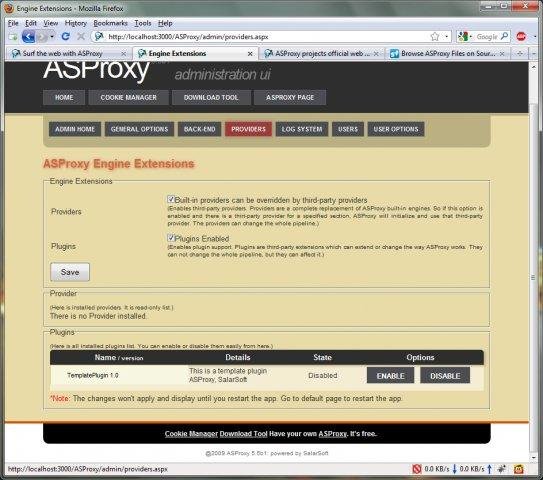Open the DOWNLOAD TOOL page
The width and height of the screenshot is (543, 480).
(211, 98)
